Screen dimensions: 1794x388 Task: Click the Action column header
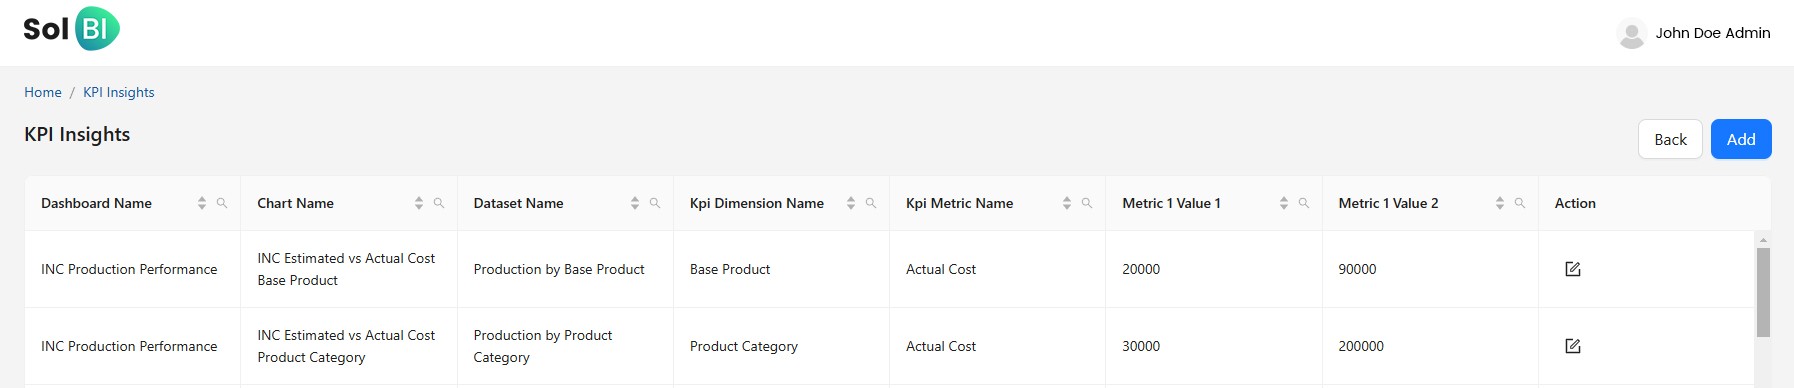(1575, 203)
